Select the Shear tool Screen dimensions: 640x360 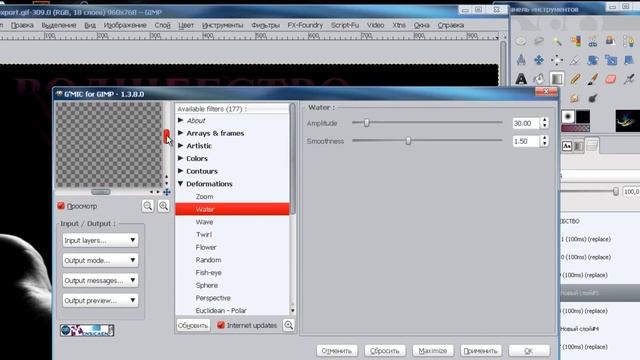click(629, 60)
